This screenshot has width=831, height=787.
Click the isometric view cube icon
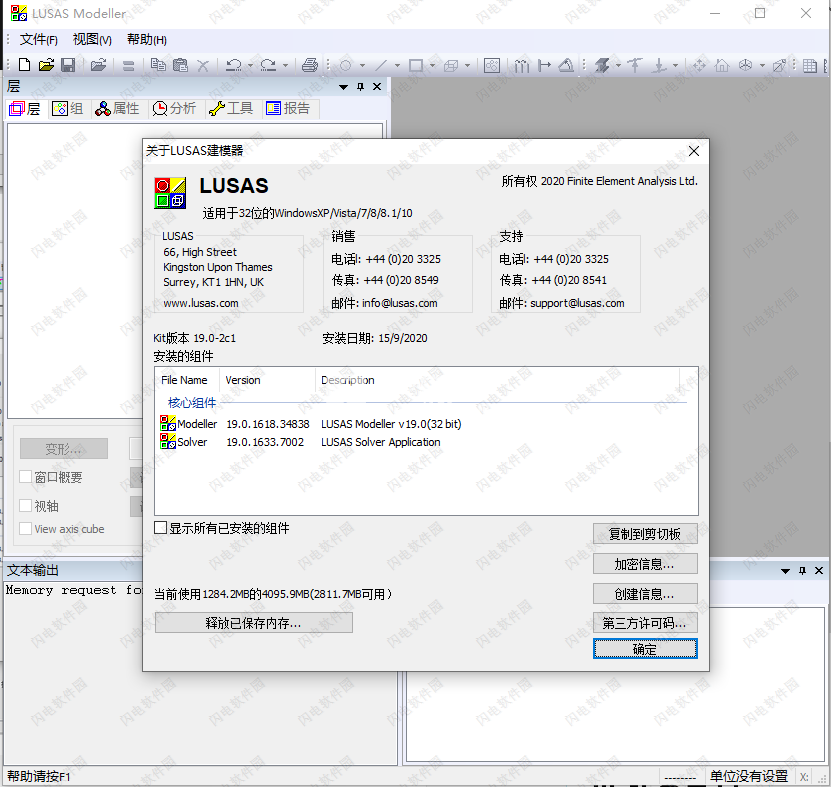[x=745, y=65]
